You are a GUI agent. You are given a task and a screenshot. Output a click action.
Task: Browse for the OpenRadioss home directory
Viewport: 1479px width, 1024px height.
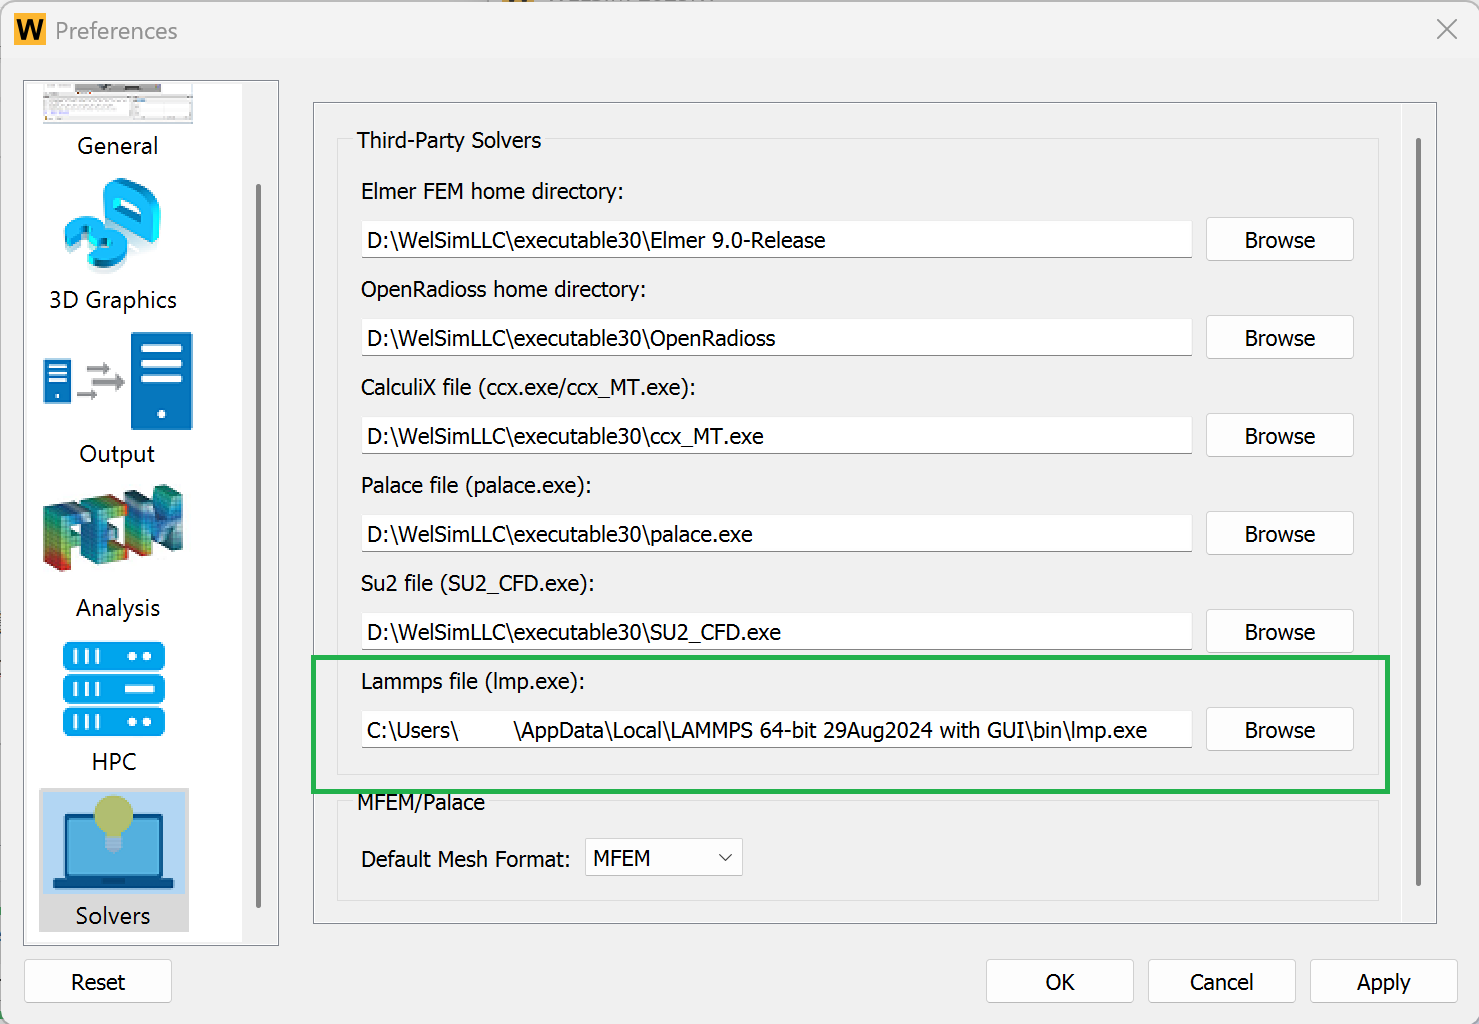coord(1279,337)
